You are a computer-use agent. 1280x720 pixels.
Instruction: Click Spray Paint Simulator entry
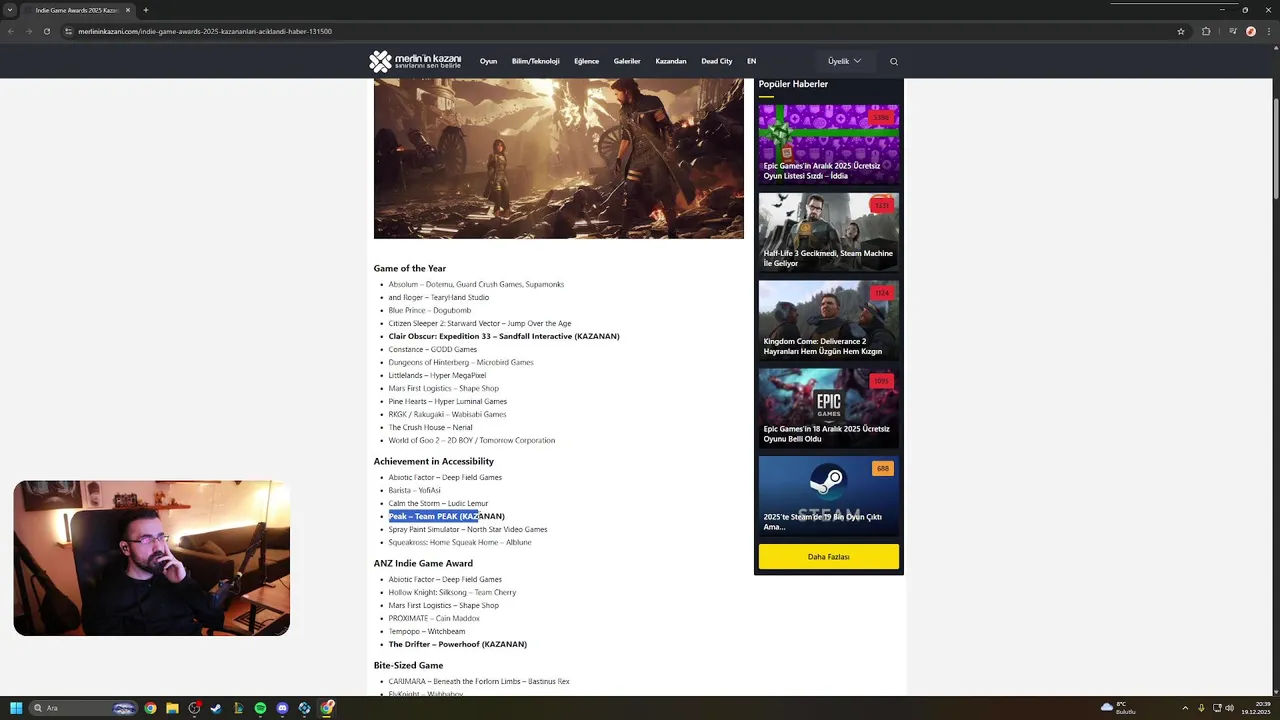468,529
